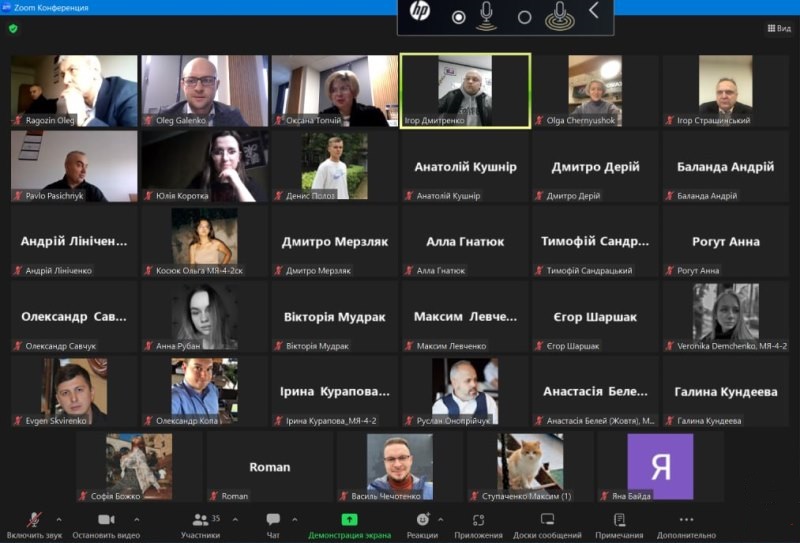Click large name Тимофій Сандр... in tile
800x543 pixels.
pyautogui.click(x=595, y=241)
